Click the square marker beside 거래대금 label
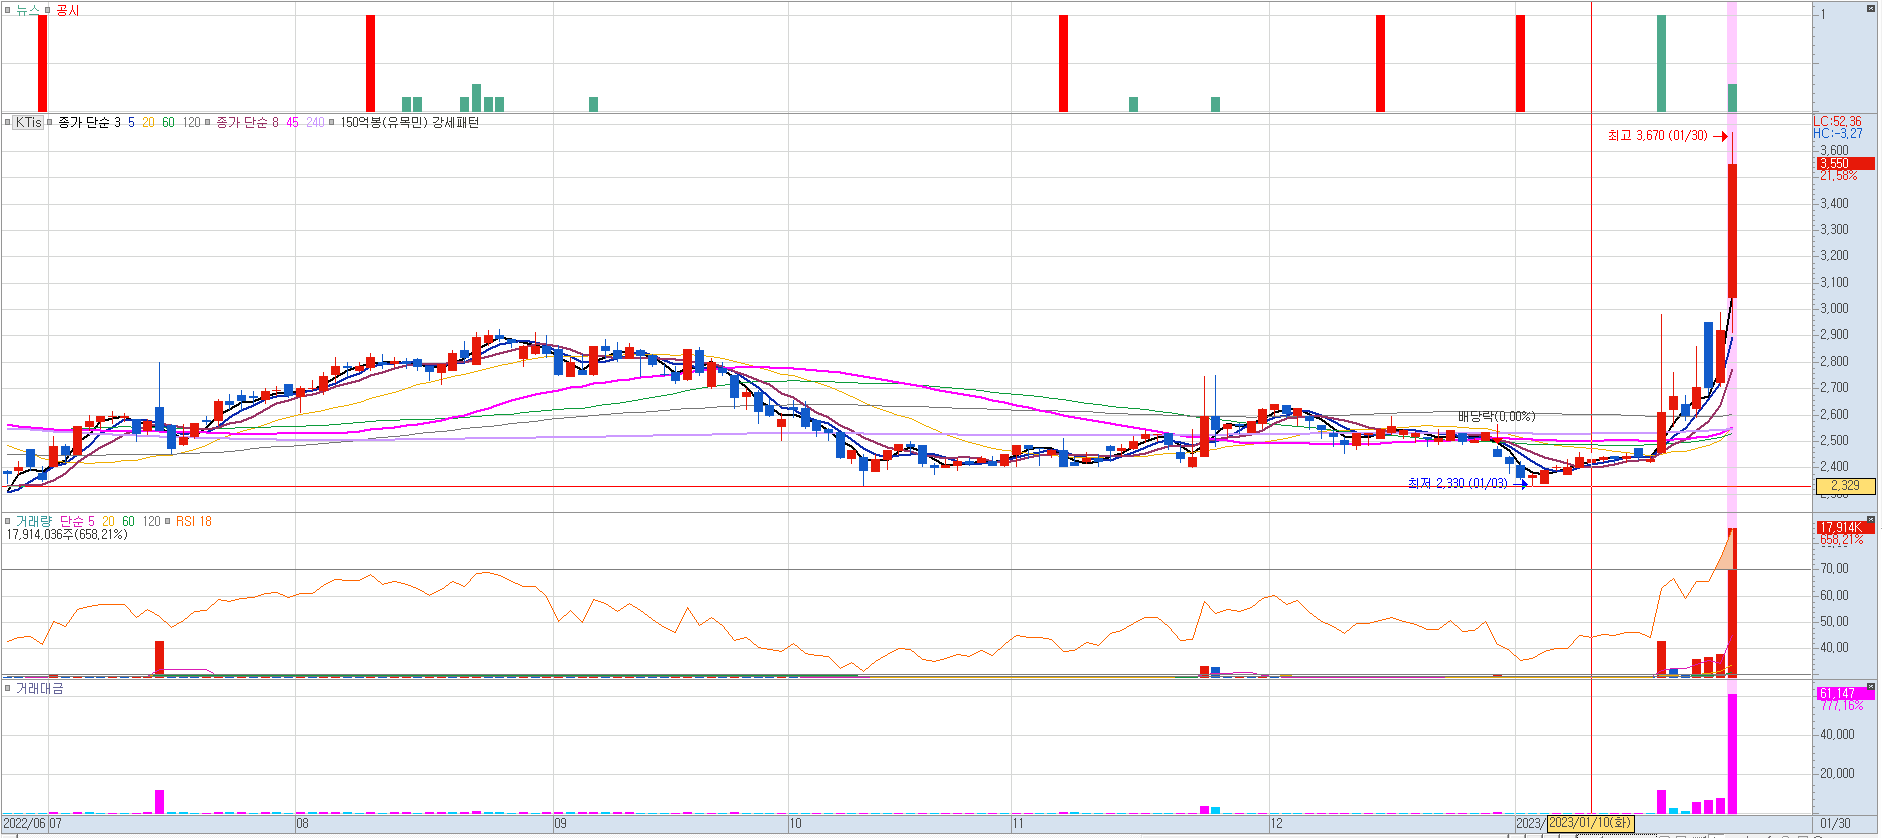This screenshot has height=838, width=1882. (x=8, y=689)
